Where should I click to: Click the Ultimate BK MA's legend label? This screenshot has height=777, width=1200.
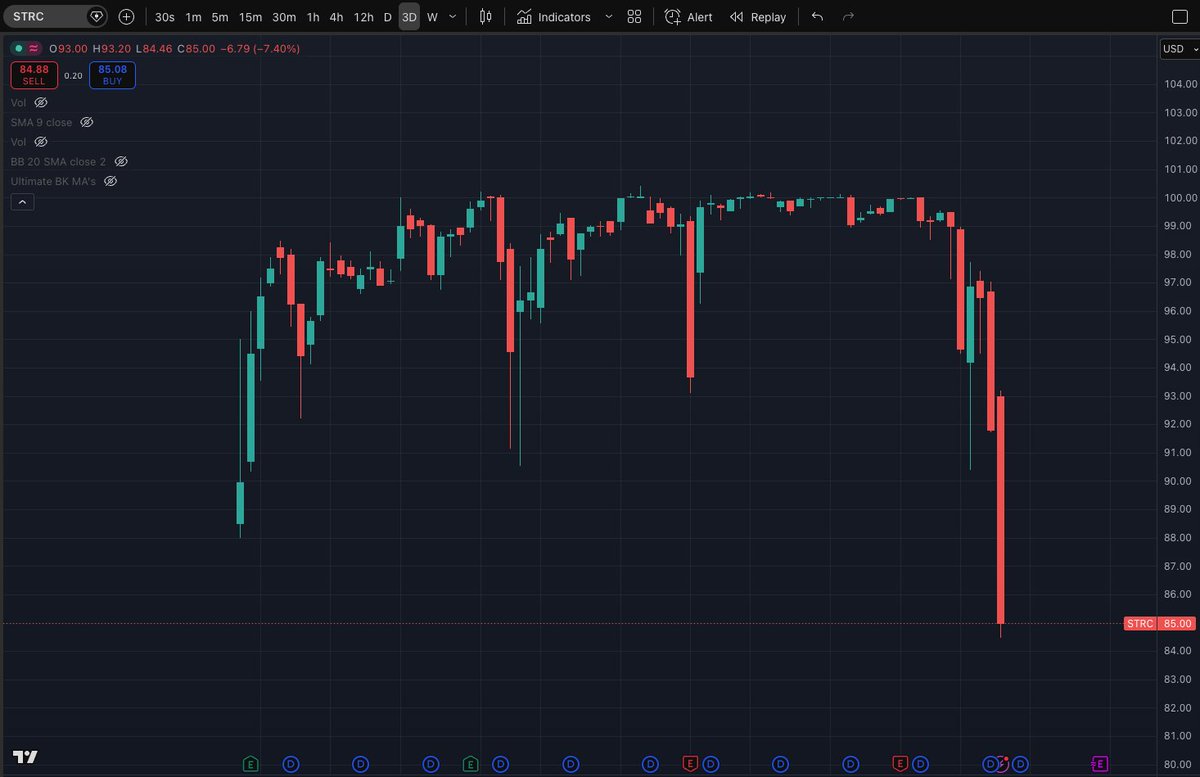(53, 181)
